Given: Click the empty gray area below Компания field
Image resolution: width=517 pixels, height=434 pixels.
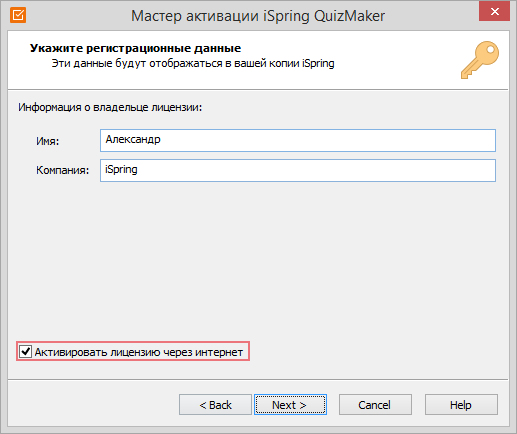Looking at the screenshot, I should (x=257, y=260).
